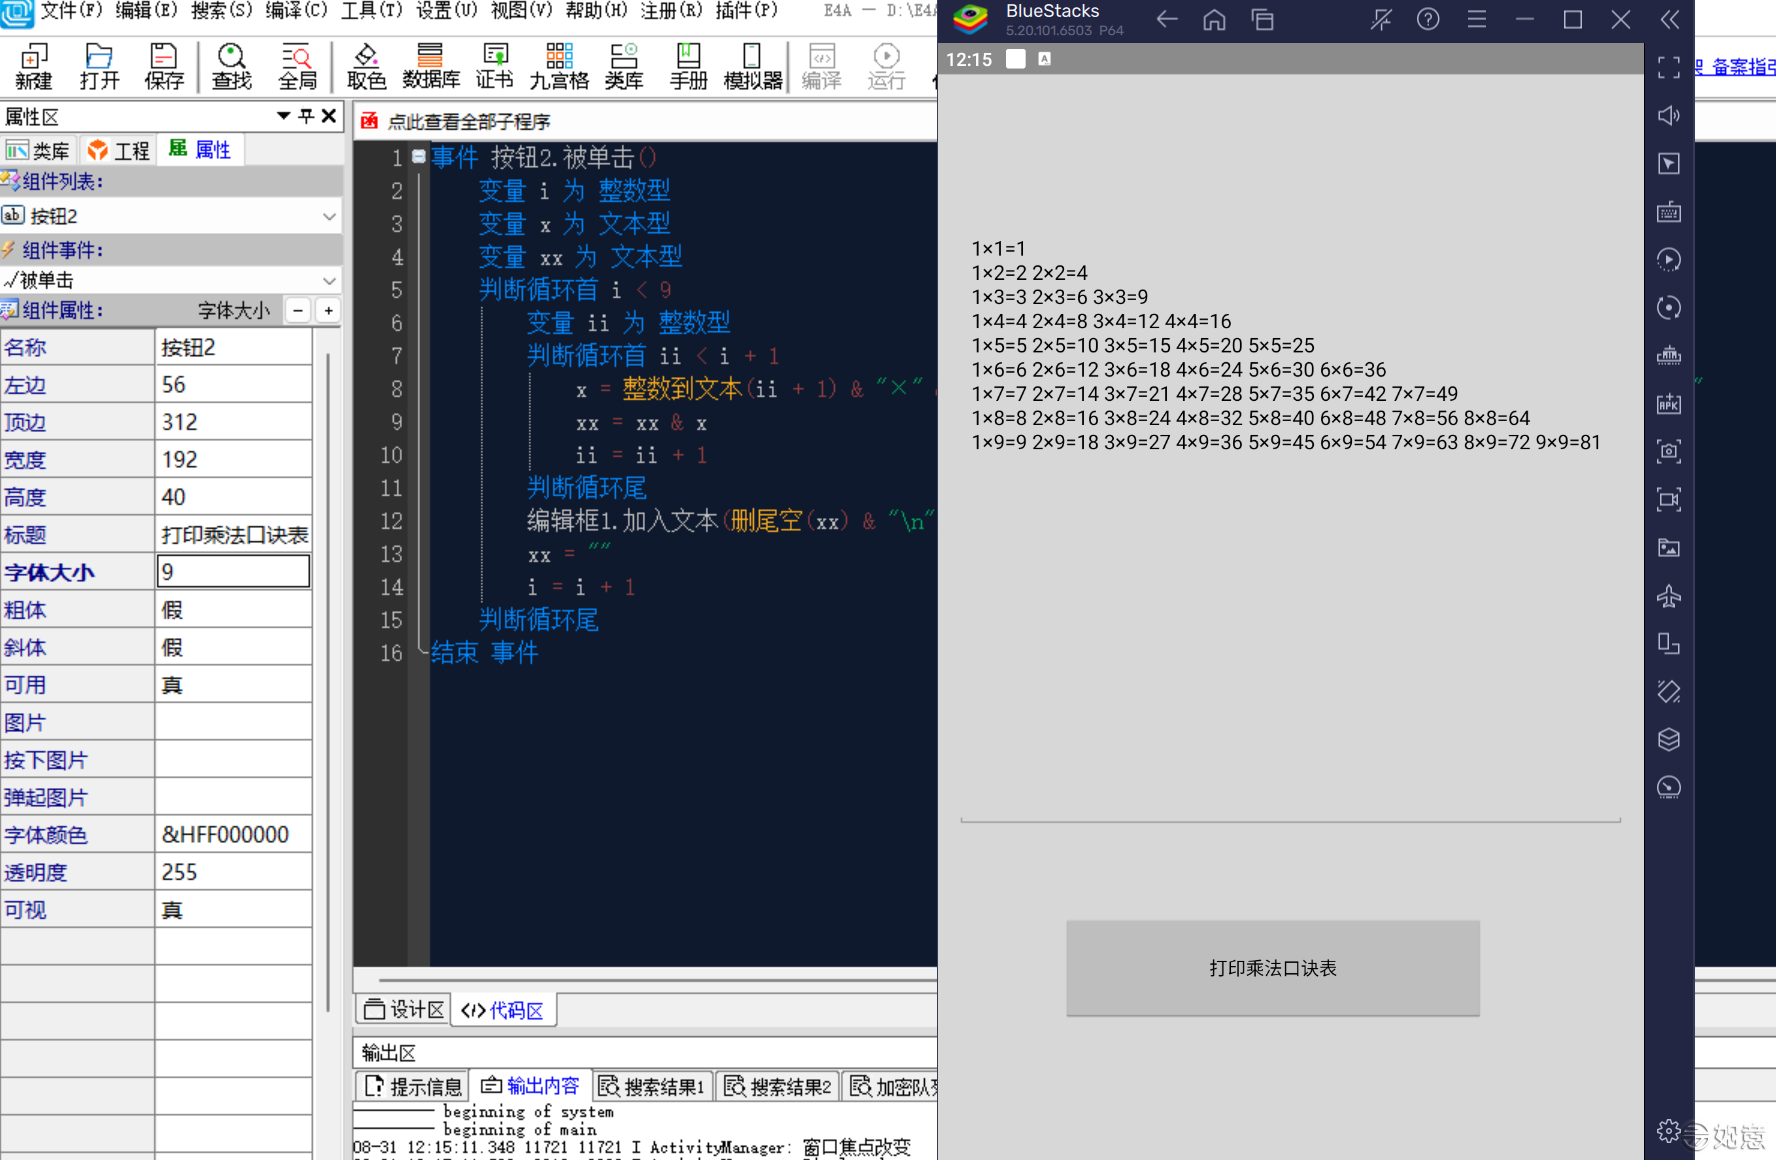This screenshot has height=1160, width=1776.
Task: Switch to the 代码区 tab
Action: tap(502, 1010)
